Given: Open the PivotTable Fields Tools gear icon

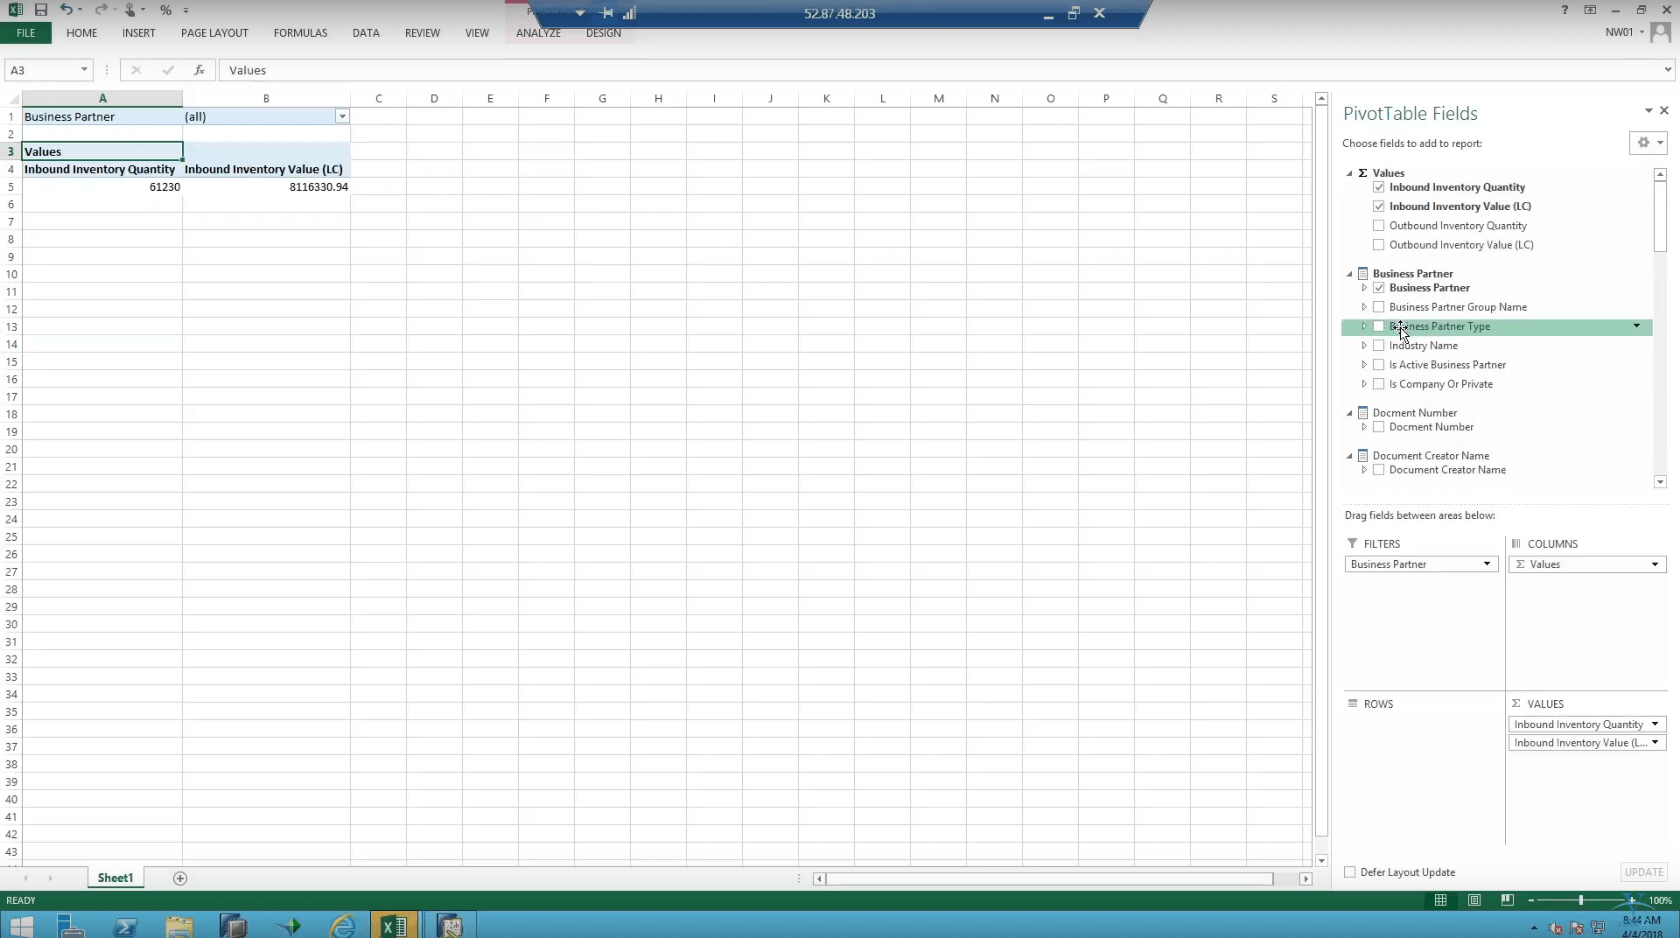Looking at the screenshot, I should click(x=1643, y=143).
